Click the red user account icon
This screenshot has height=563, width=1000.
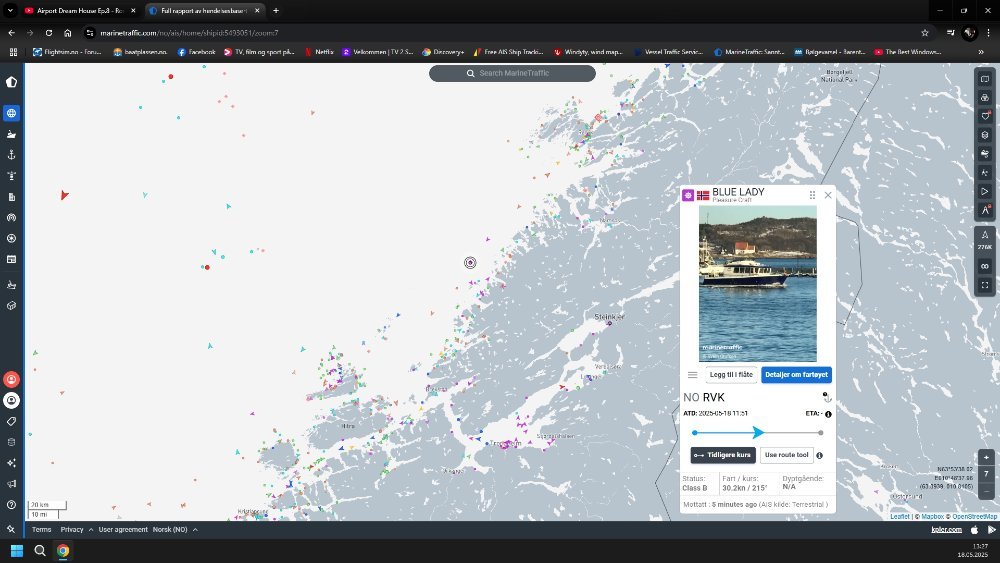(x=11, y=379)
